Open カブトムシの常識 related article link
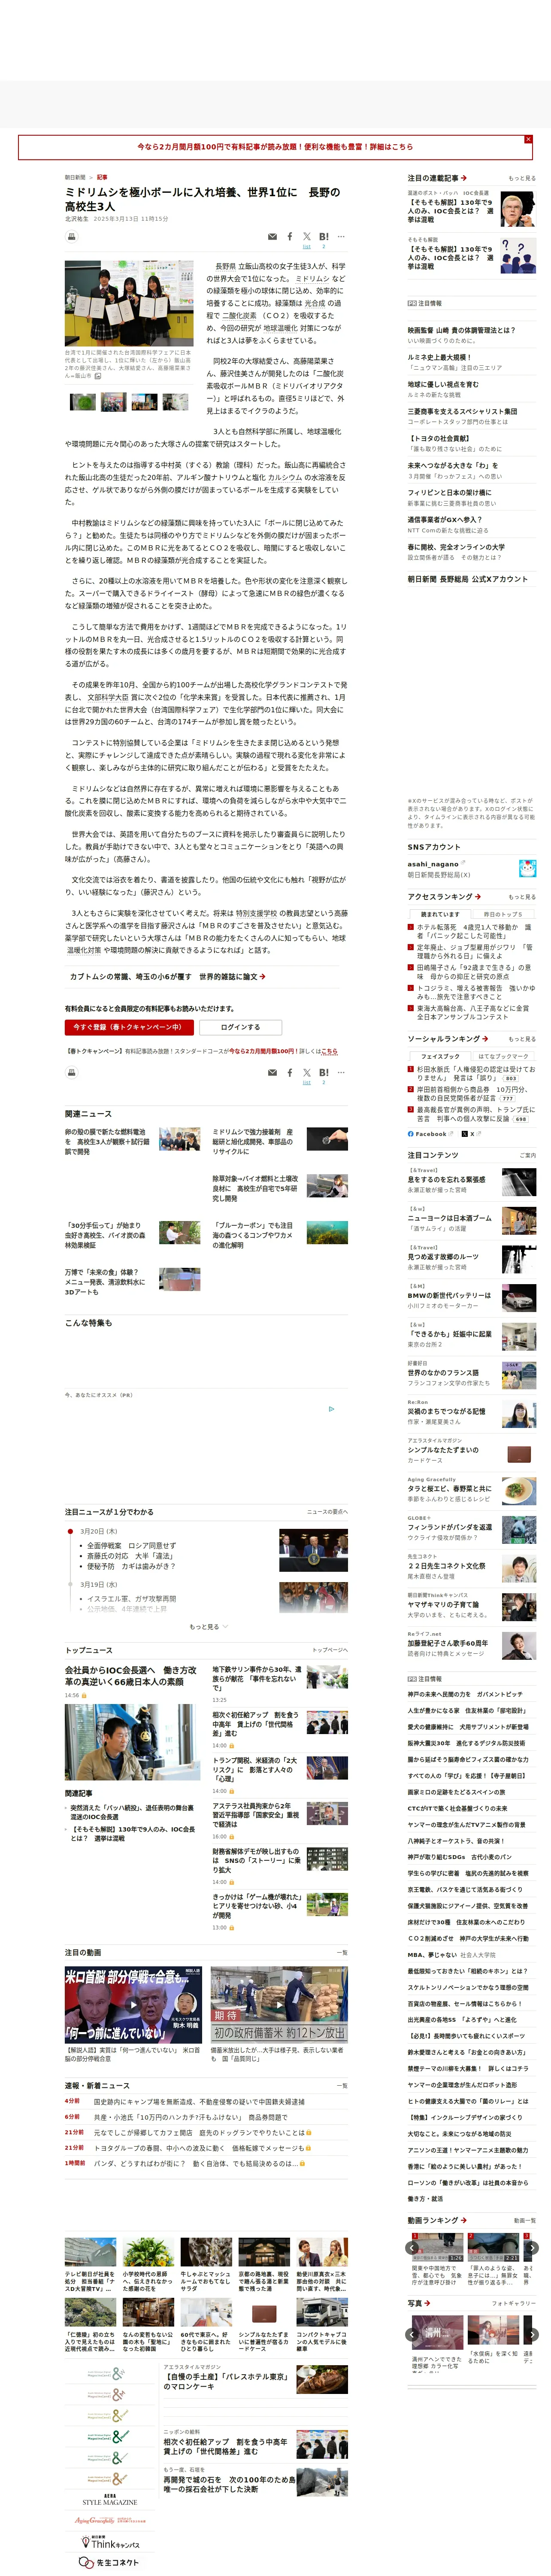 (x=168, y=977)
